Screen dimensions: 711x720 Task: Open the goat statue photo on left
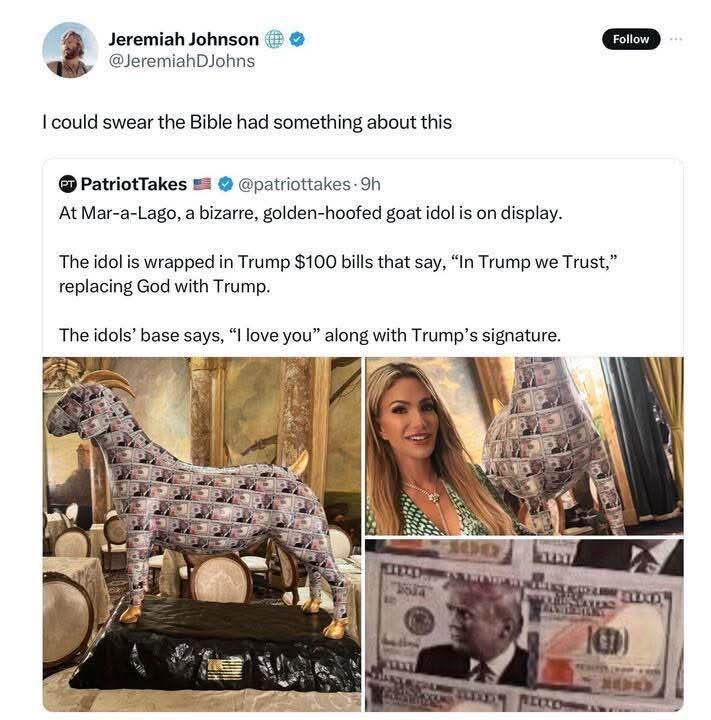202,534
